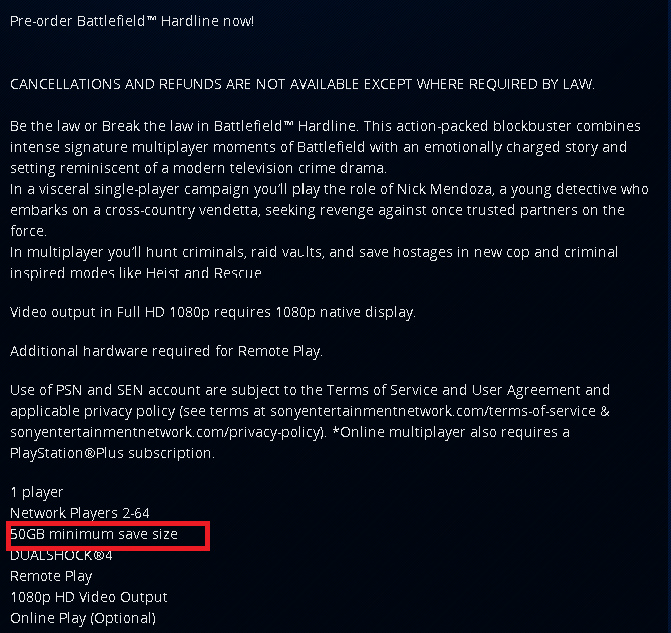Click the 'Remote Play' feature line
Viewport: 671px width, 633px height.
(51, 576)
